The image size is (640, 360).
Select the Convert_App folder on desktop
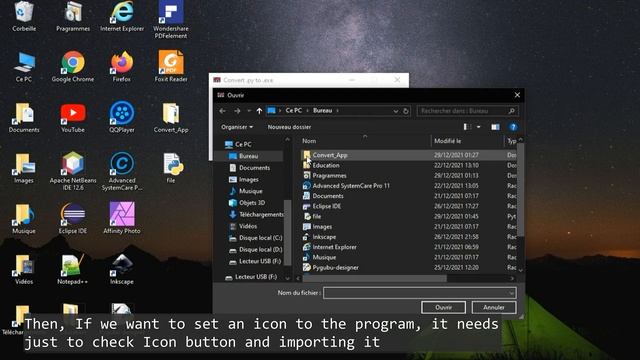pyautogui.click(x=171, y=118)
